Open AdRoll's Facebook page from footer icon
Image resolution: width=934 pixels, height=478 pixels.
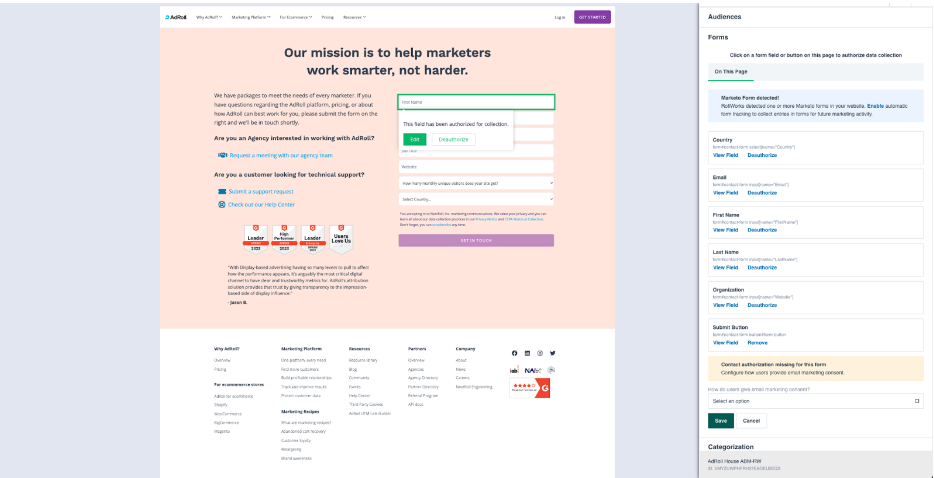[x=515, y=353]
